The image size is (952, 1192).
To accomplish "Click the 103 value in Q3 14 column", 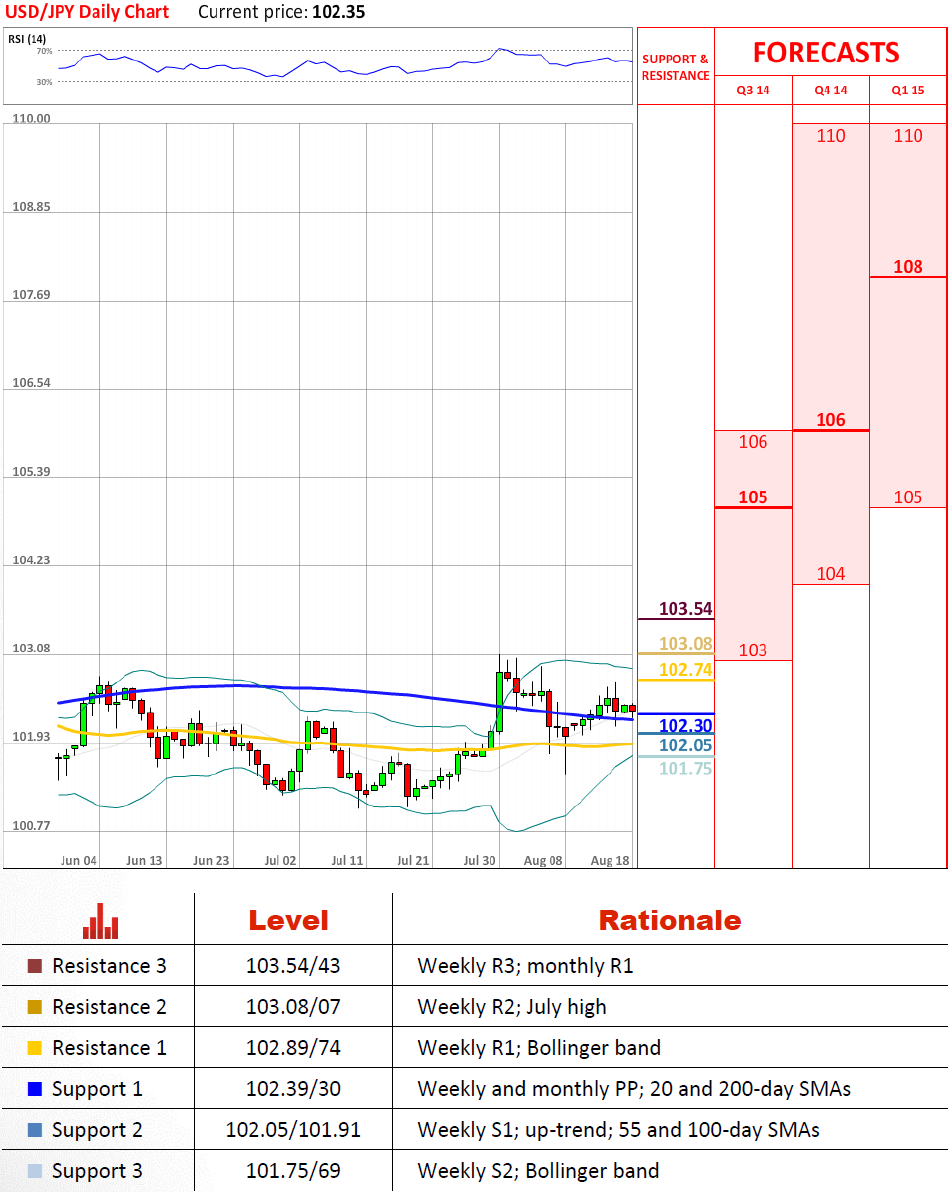I will (x=753, y=650).
